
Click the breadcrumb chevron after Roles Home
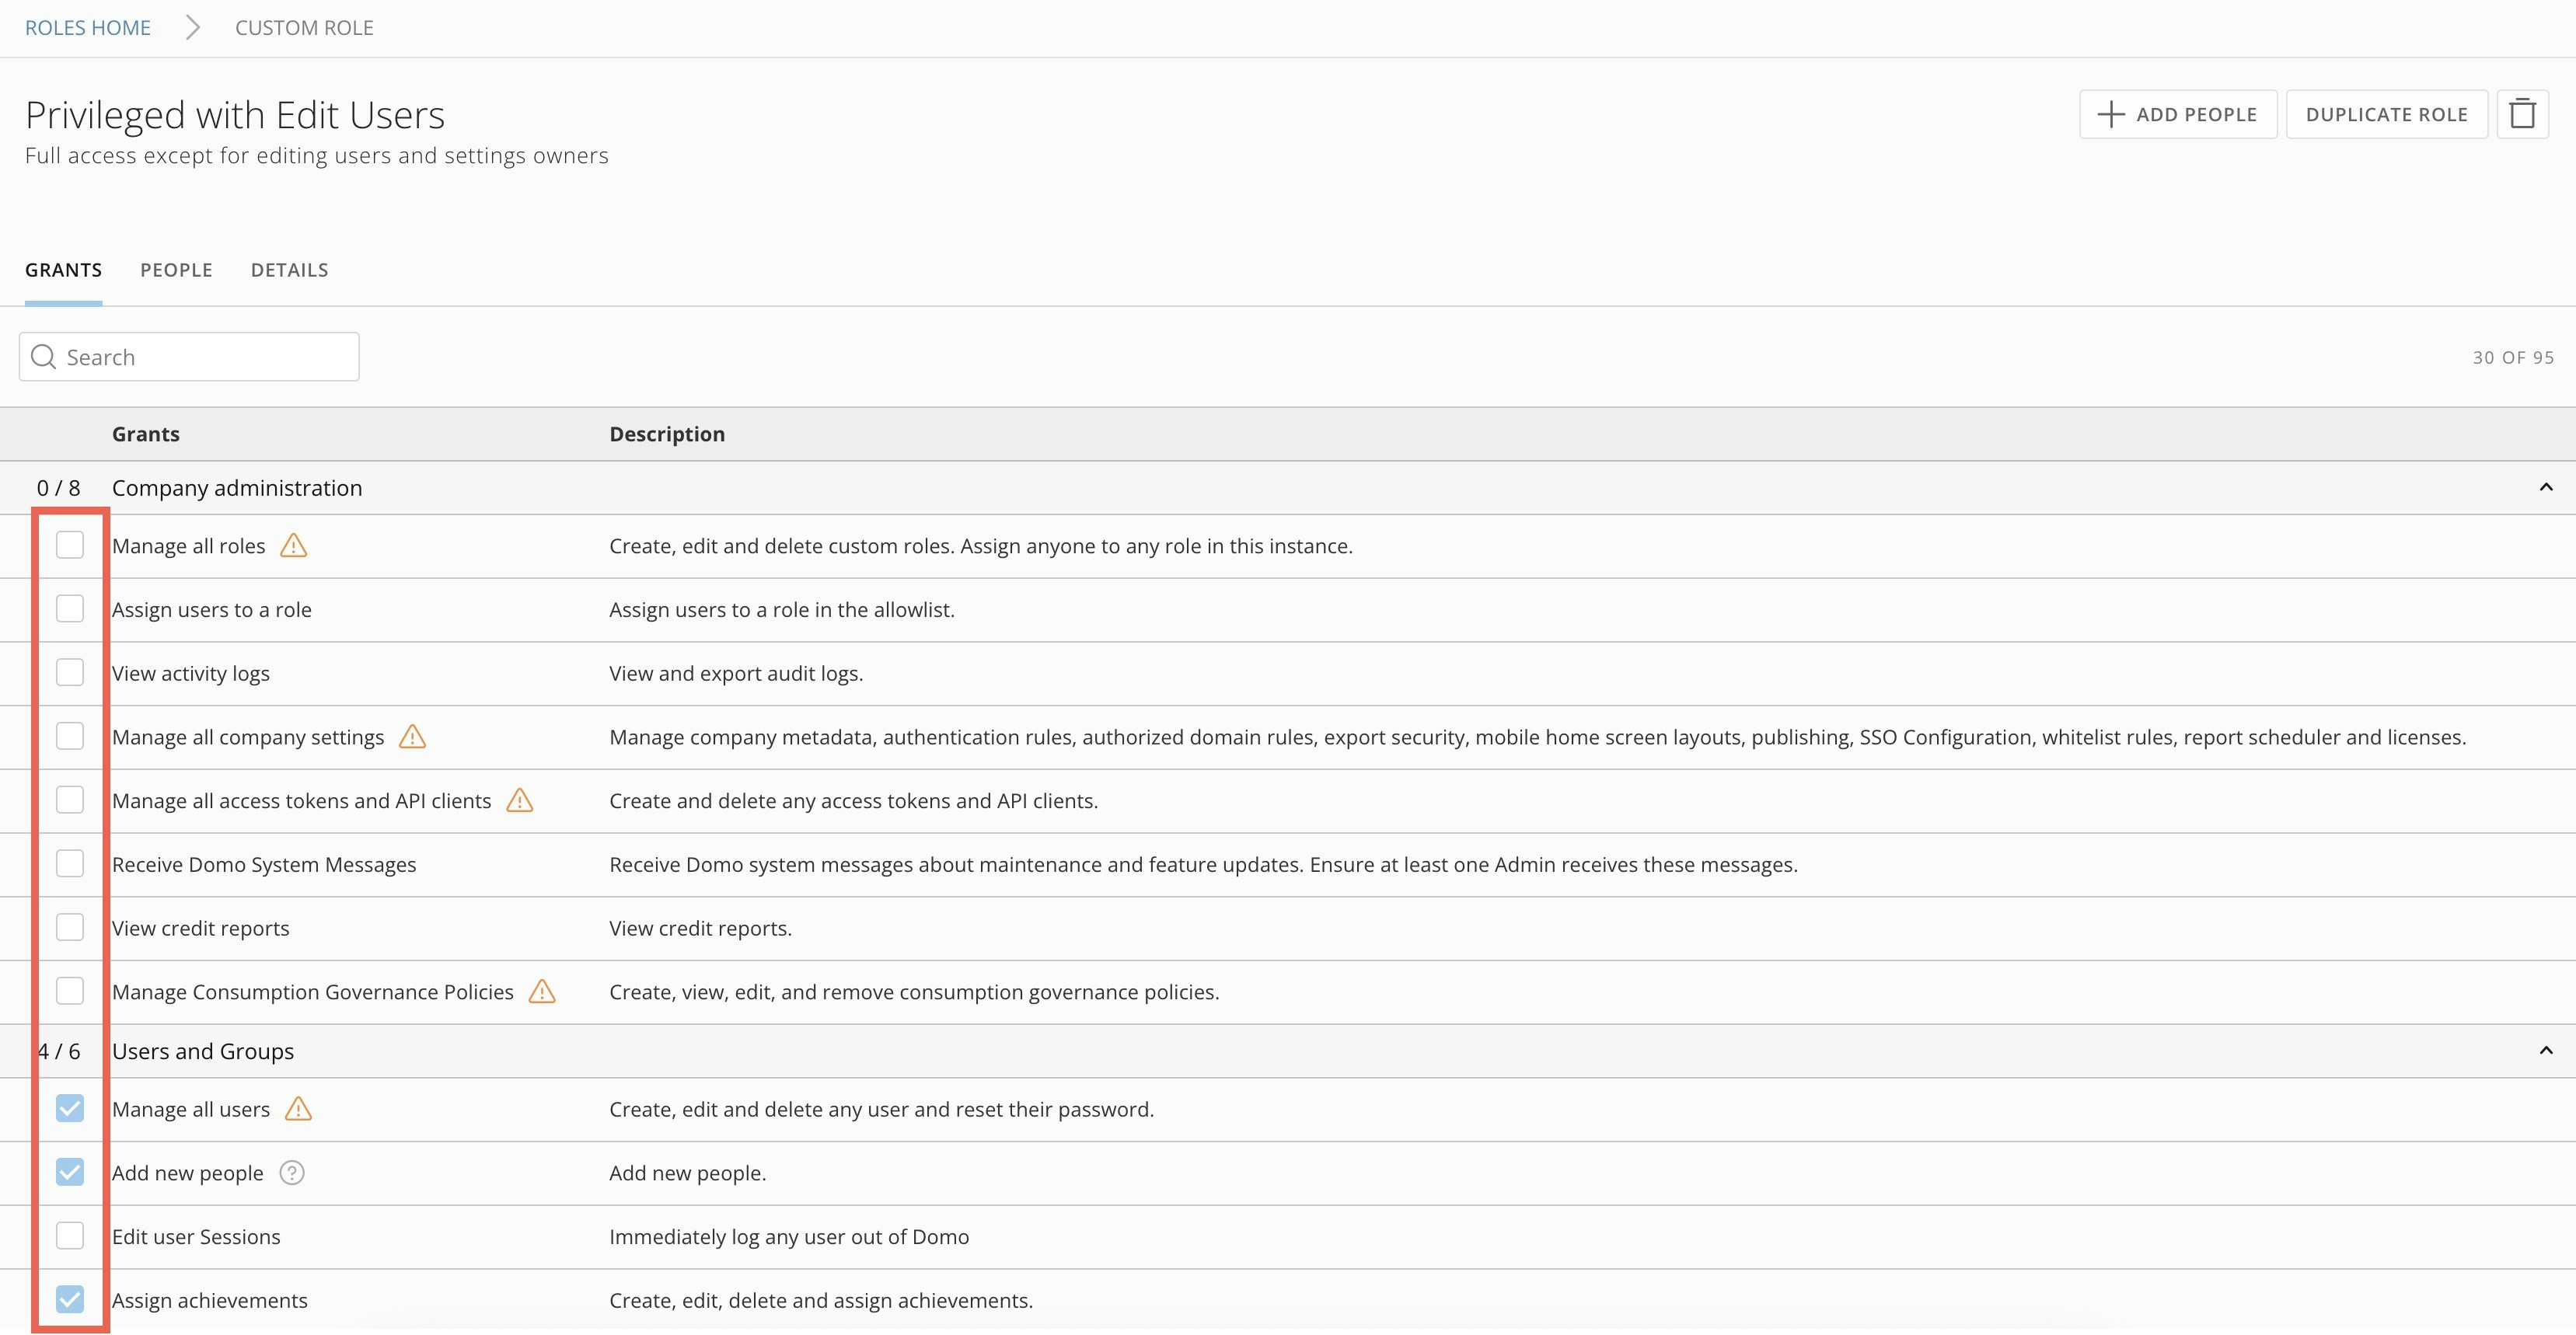click(x=193, y=28)
